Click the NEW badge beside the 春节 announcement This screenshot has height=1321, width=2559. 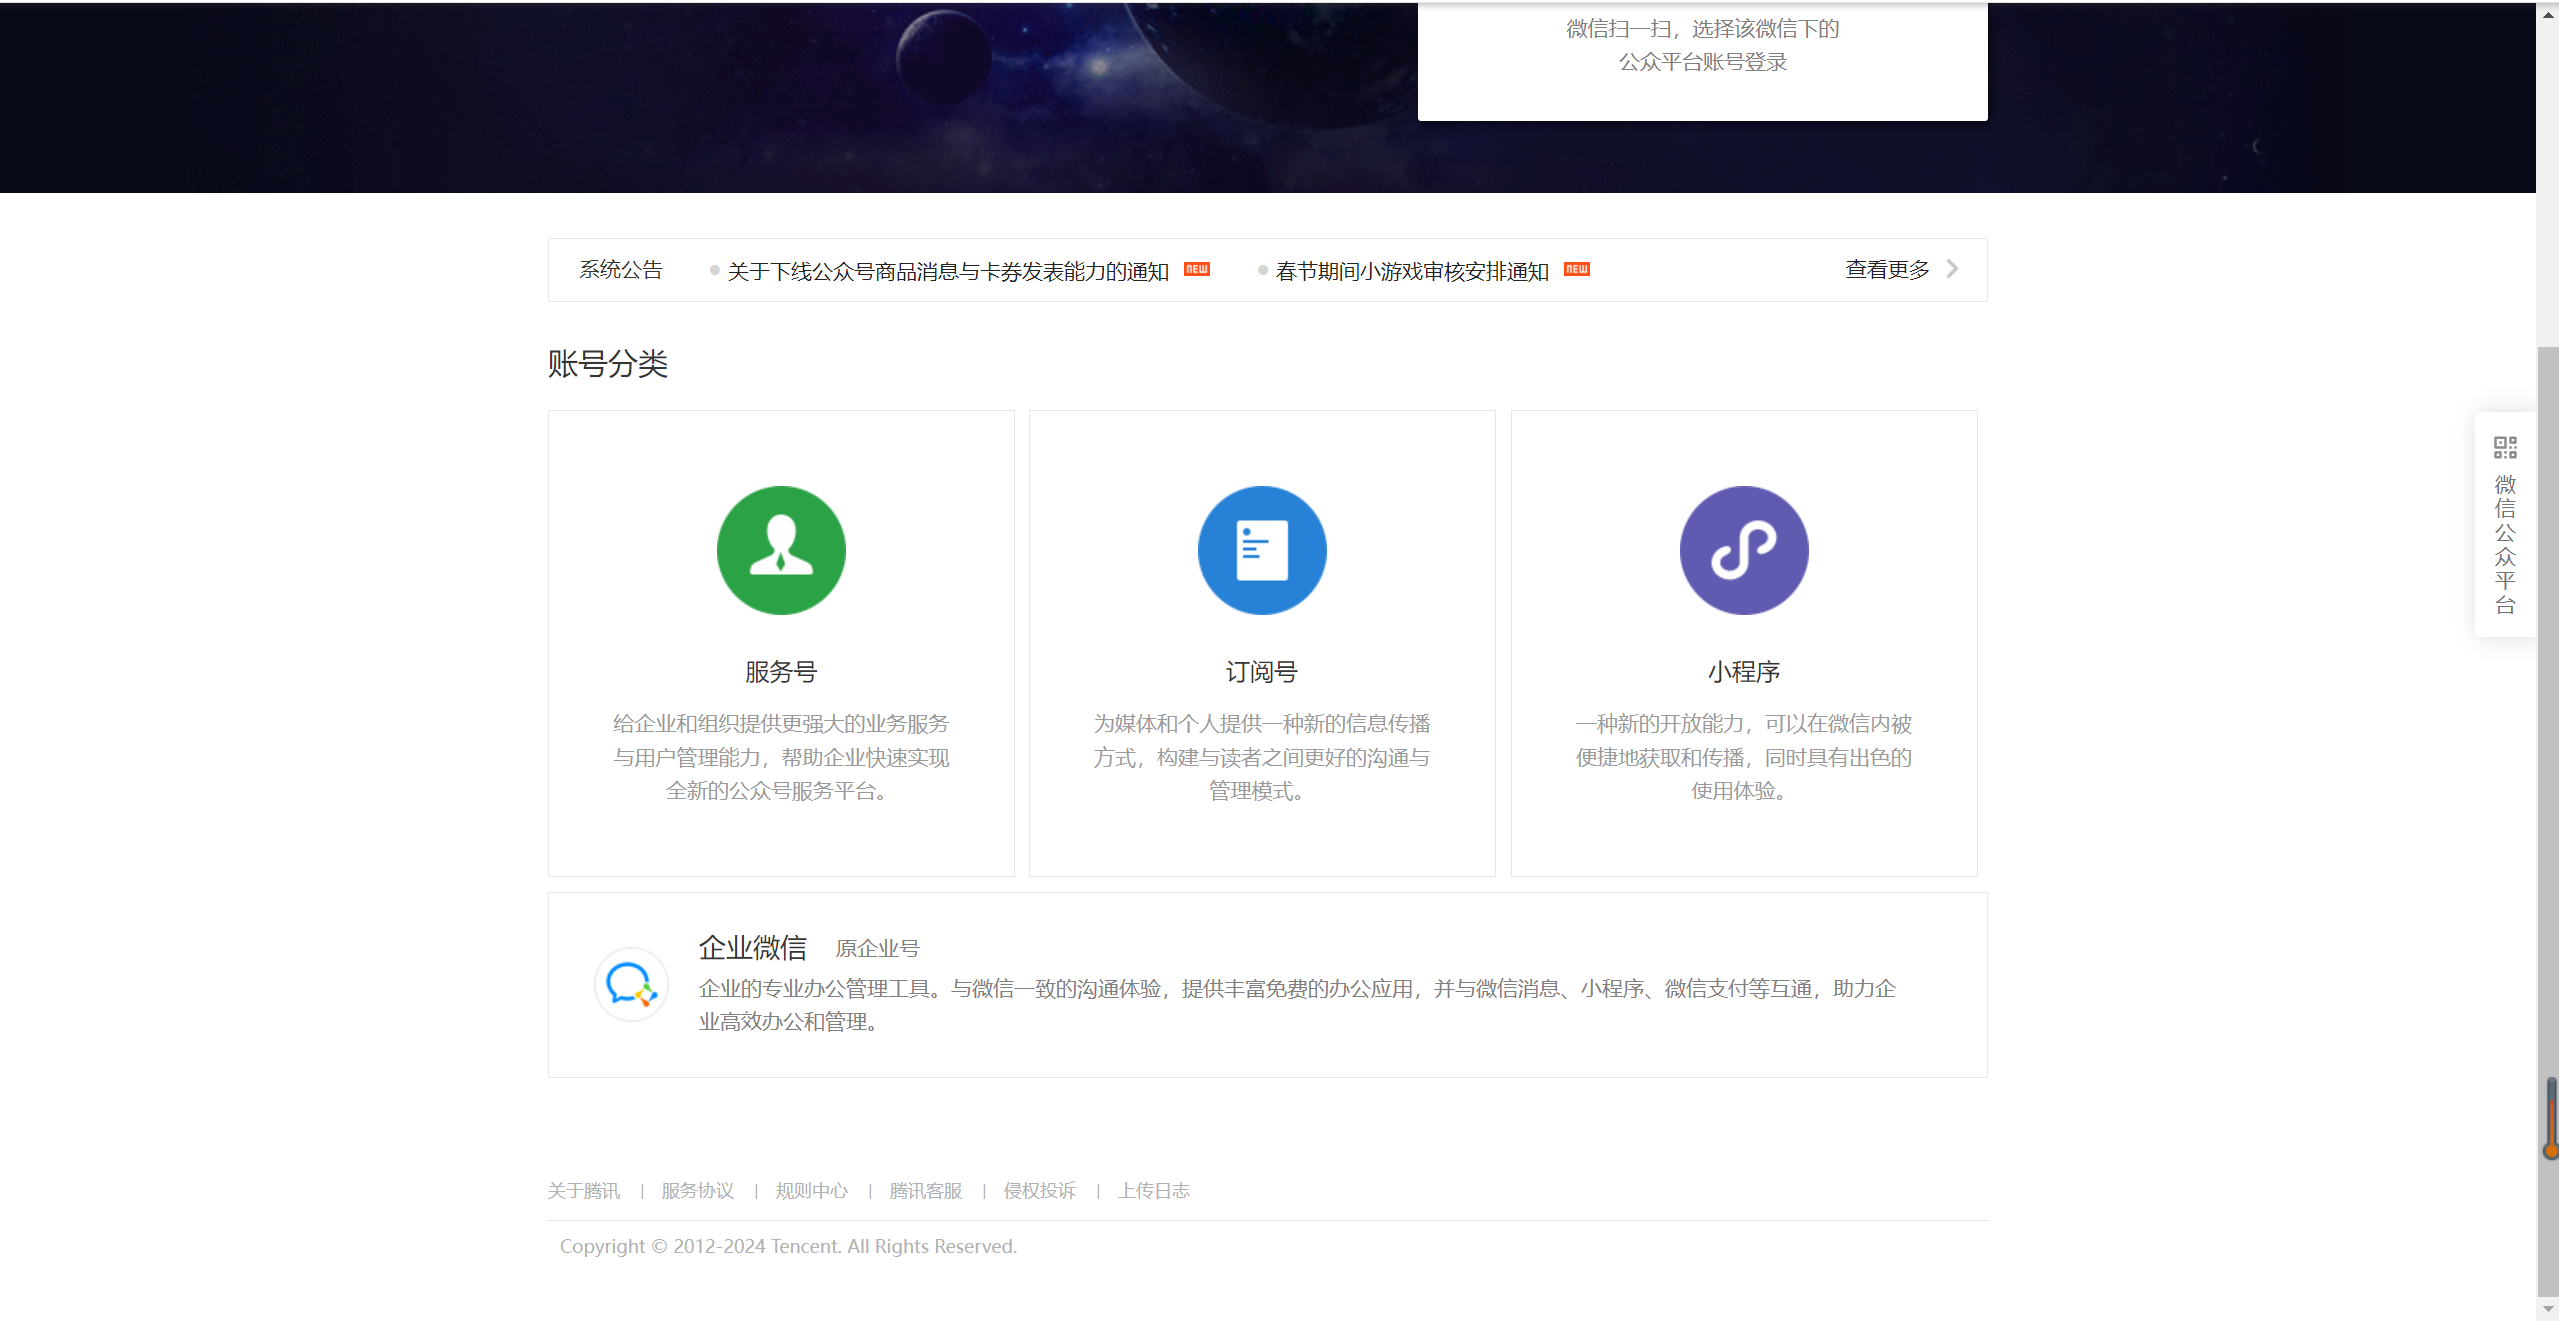[1576, 268]
